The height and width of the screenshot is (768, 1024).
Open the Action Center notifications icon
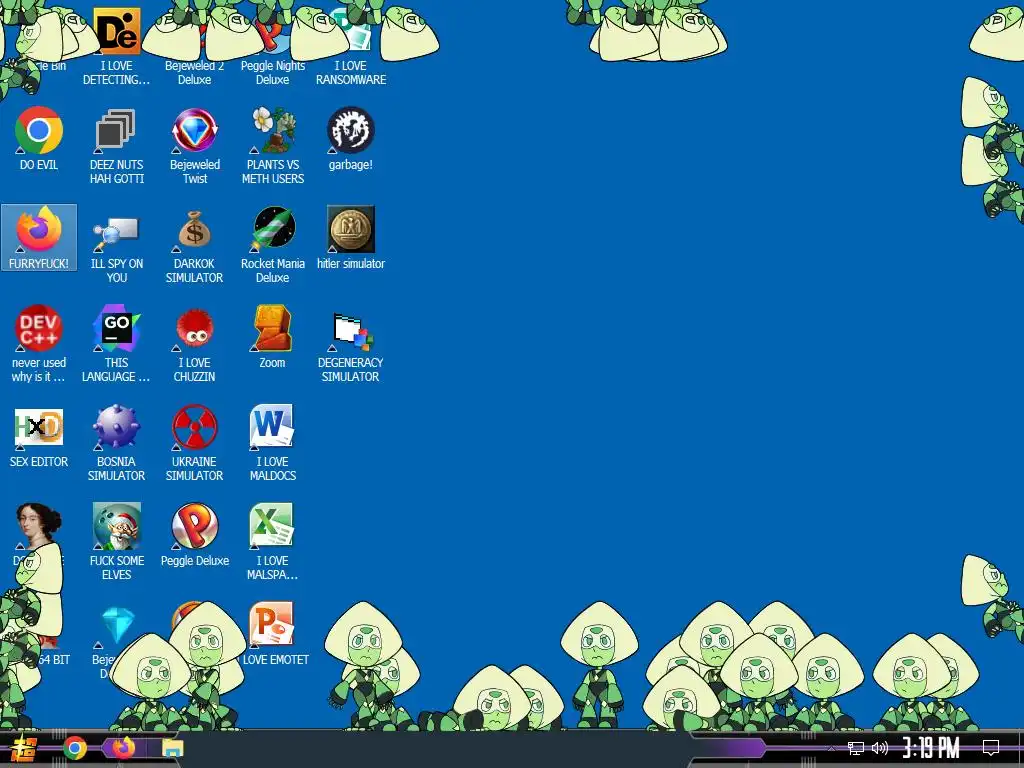(991, 748)
